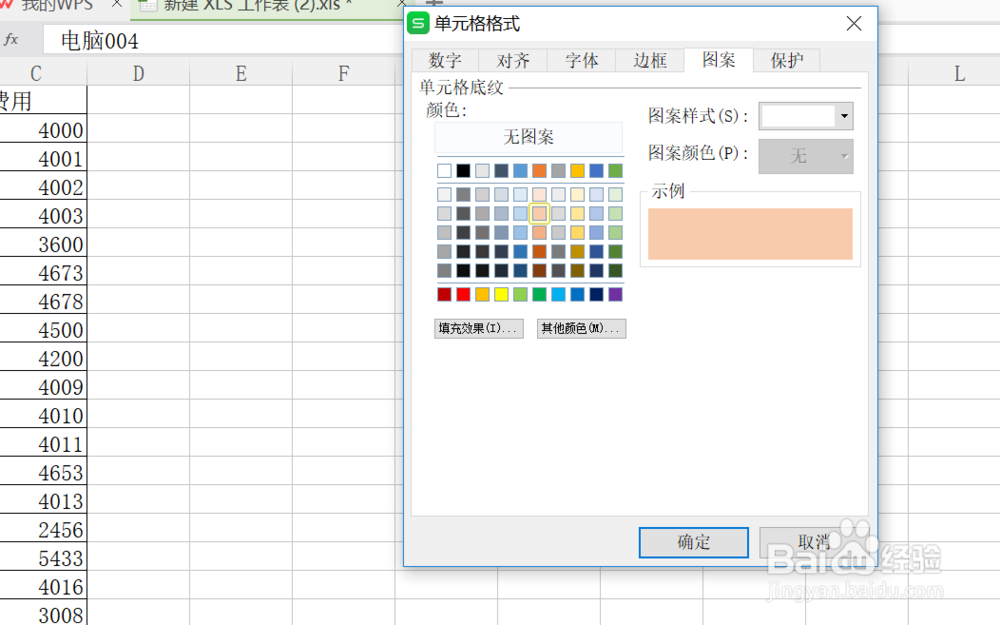
Task: Select the 新建 XLS 工作表(2).xls document tab
Action: pos(272,5)
